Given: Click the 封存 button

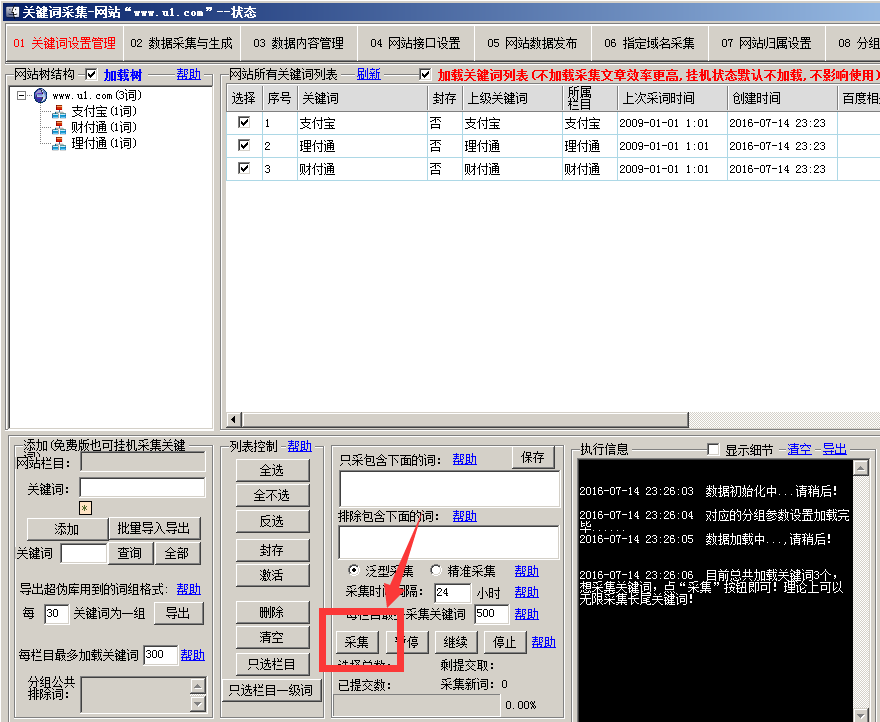Looking at the screenshot, I should [x=272, y=551].
